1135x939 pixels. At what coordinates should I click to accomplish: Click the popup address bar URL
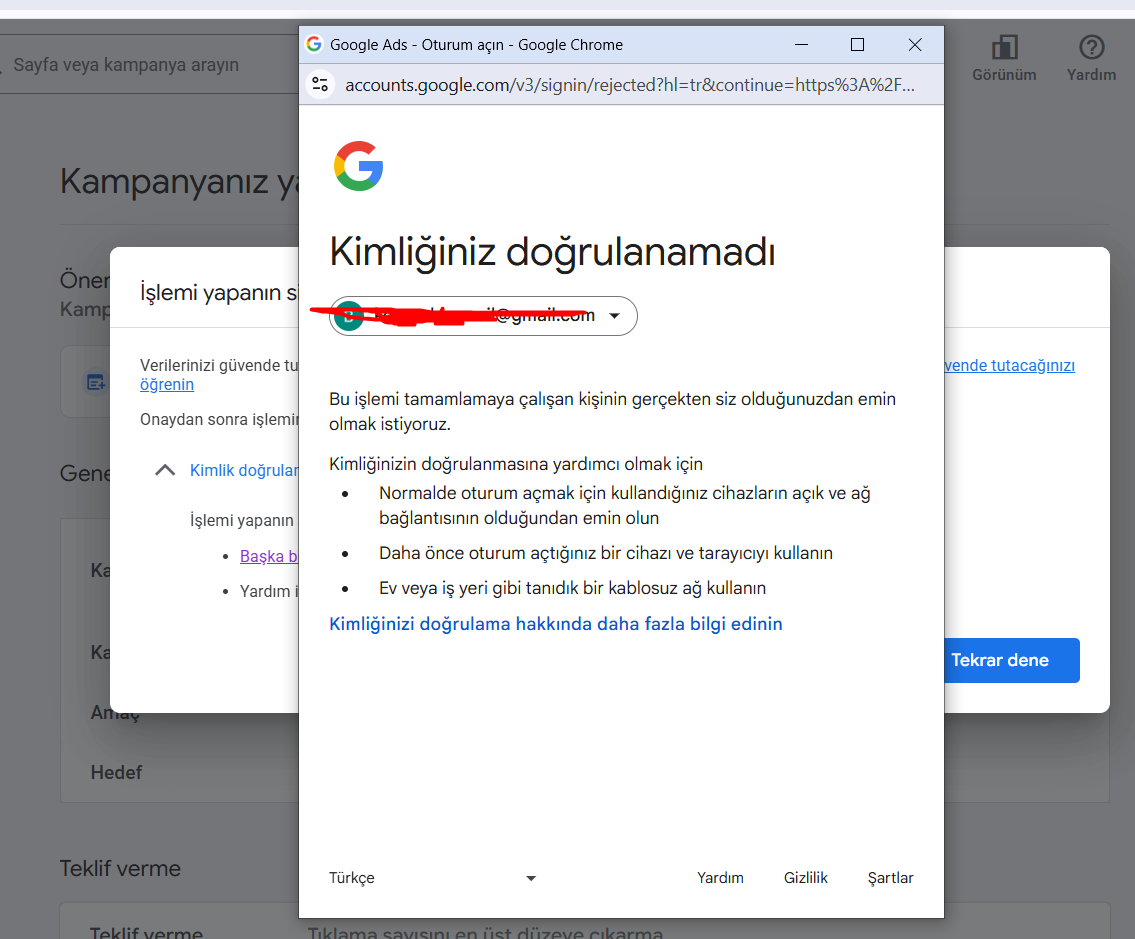point(630,85)
